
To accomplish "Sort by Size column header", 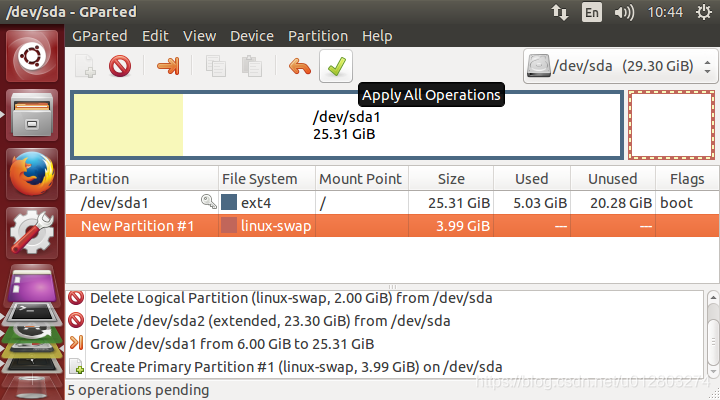I will pos(451,179).
